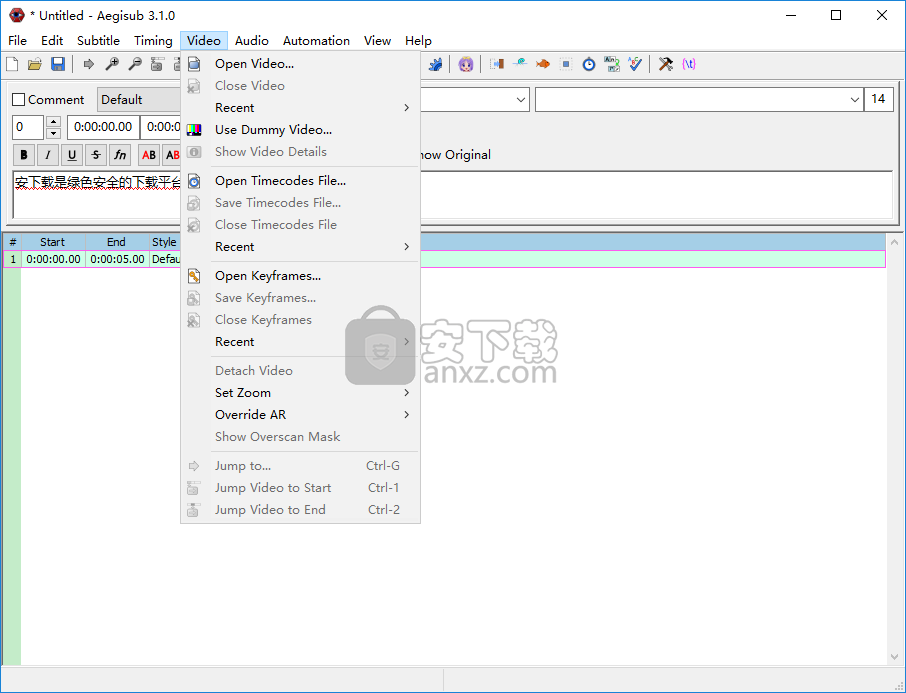The width and height of the screenshot is (906, 693).
Task: Select Open Video... menu entry
Action: click(x=300, y=64)
